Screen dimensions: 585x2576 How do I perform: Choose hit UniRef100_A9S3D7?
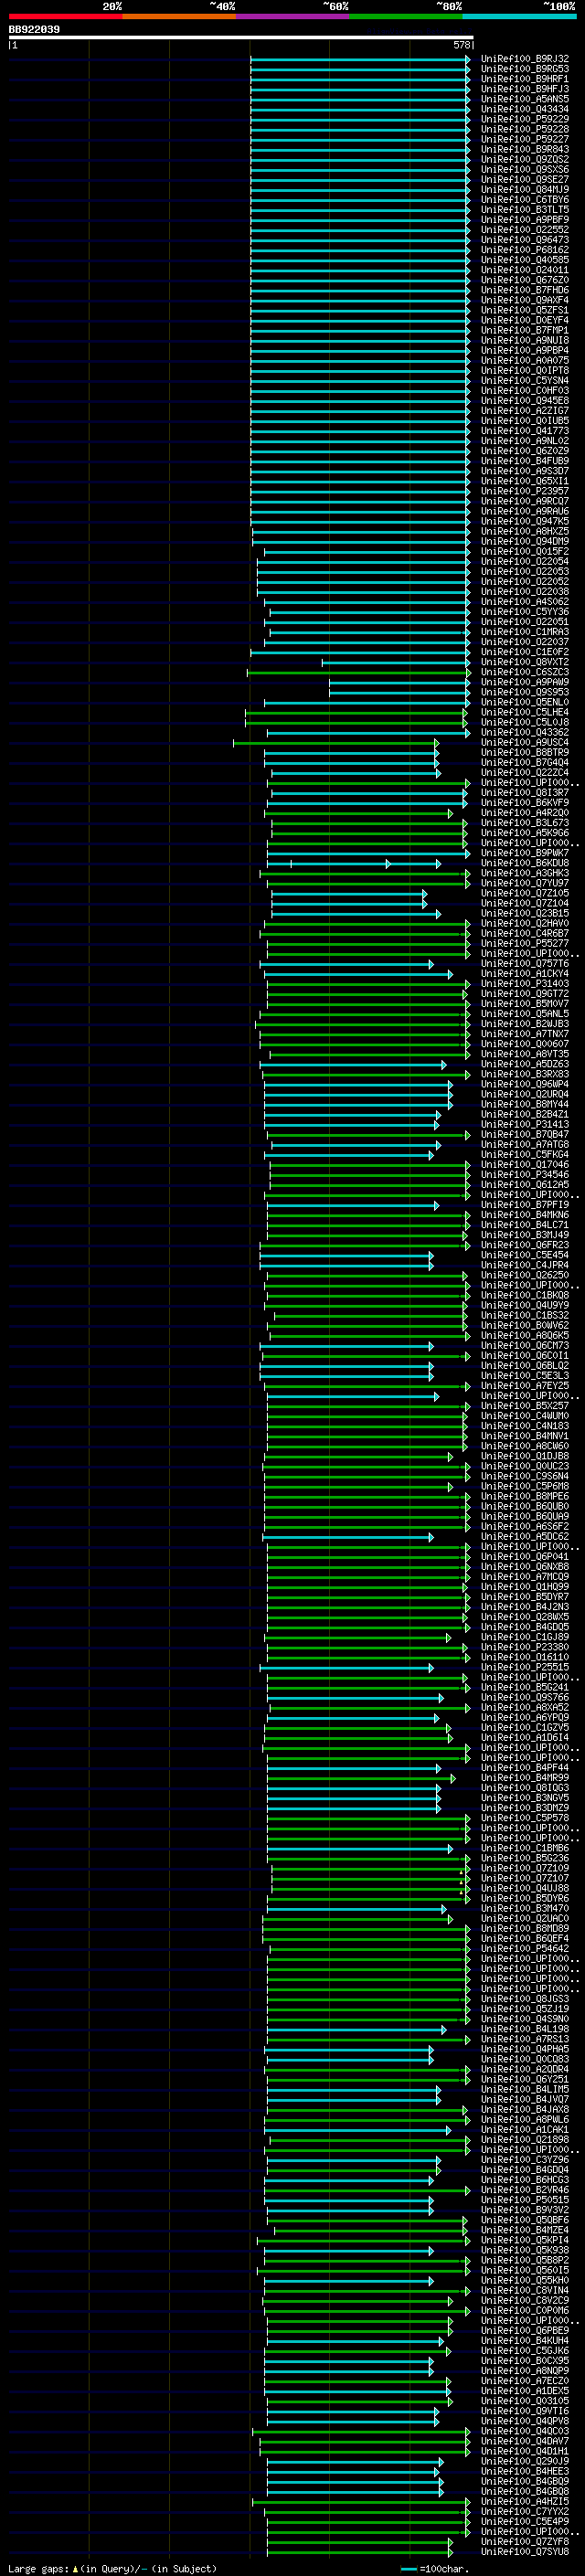pos(525,471)
